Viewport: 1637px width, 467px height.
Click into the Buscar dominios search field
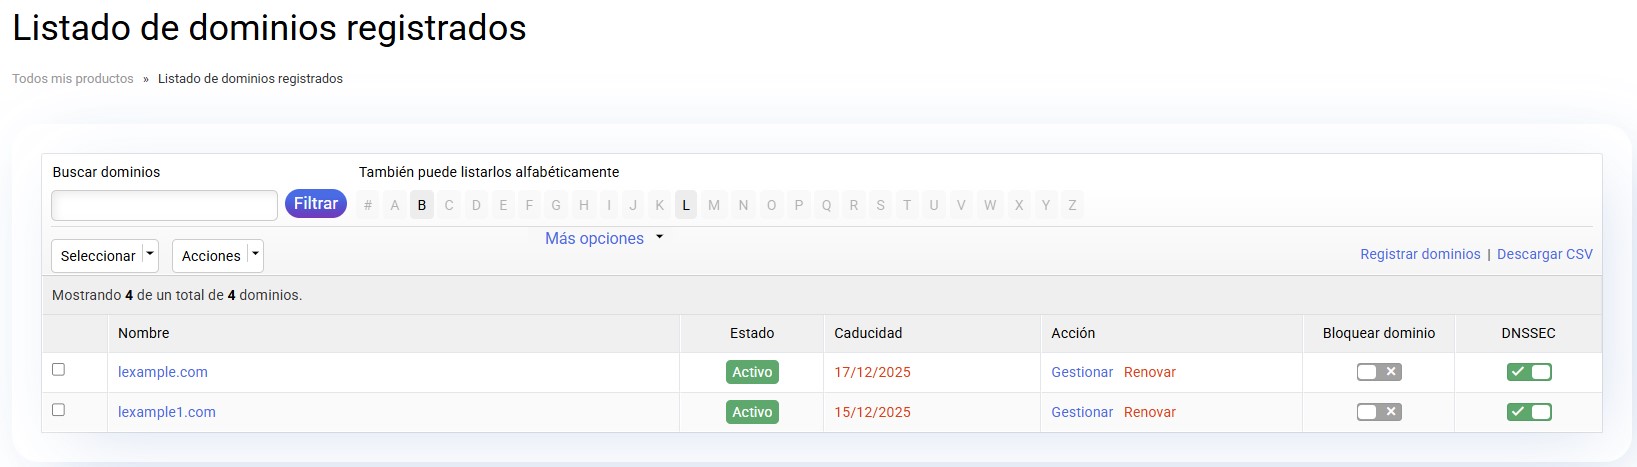(164, 206)
